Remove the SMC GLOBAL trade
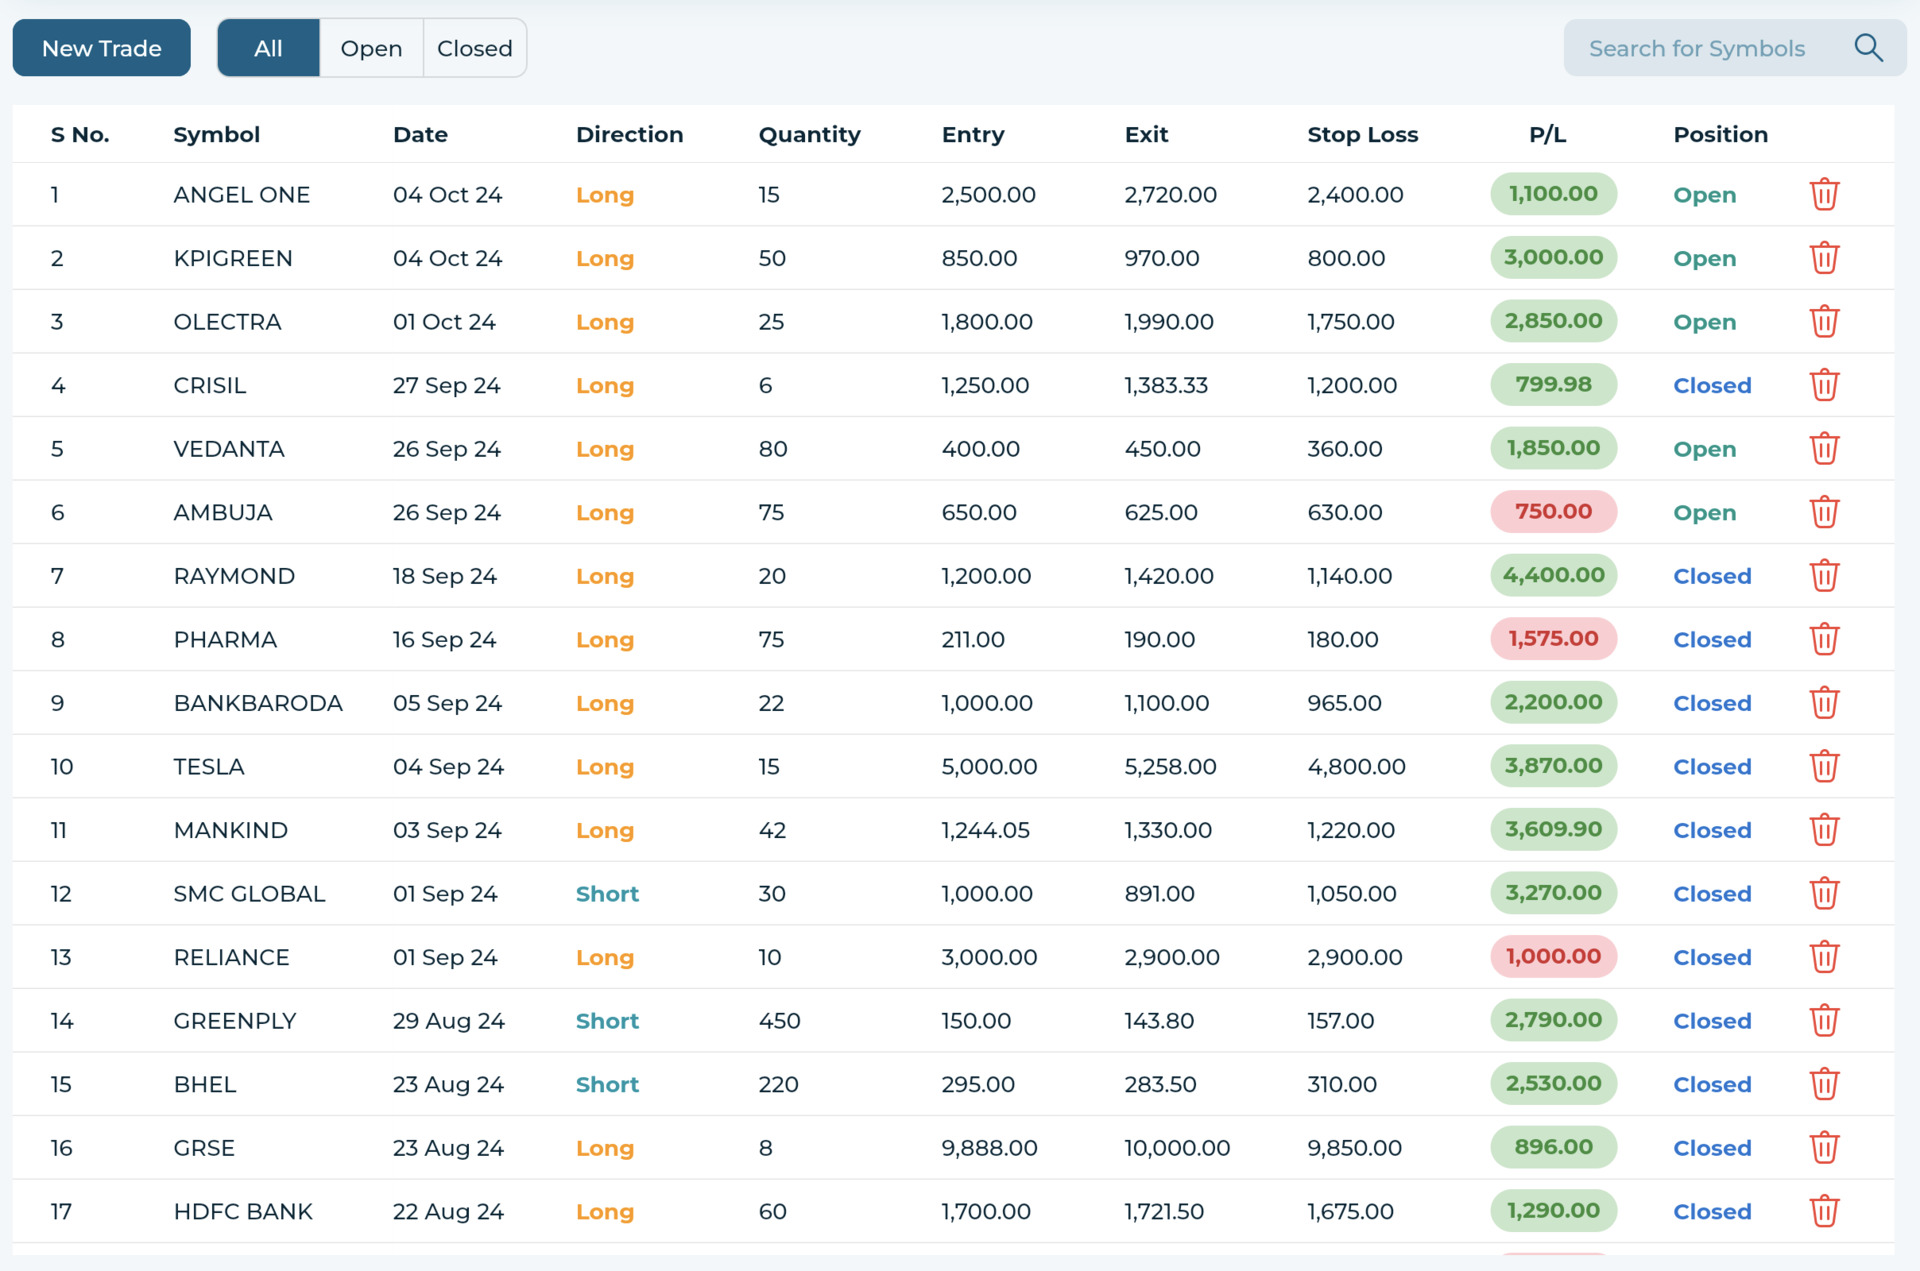 pos(1824,893)
